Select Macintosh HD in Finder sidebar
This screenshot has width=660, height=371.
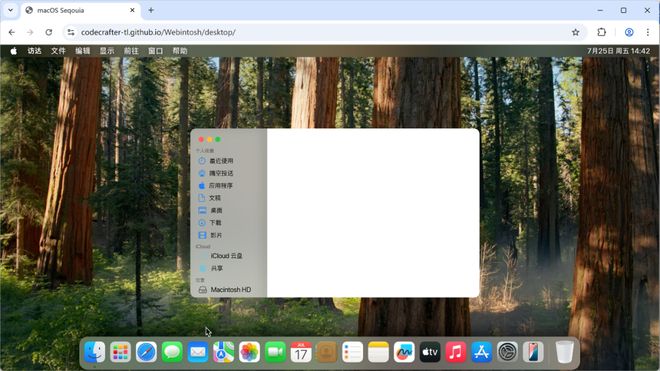click(229, 290)
